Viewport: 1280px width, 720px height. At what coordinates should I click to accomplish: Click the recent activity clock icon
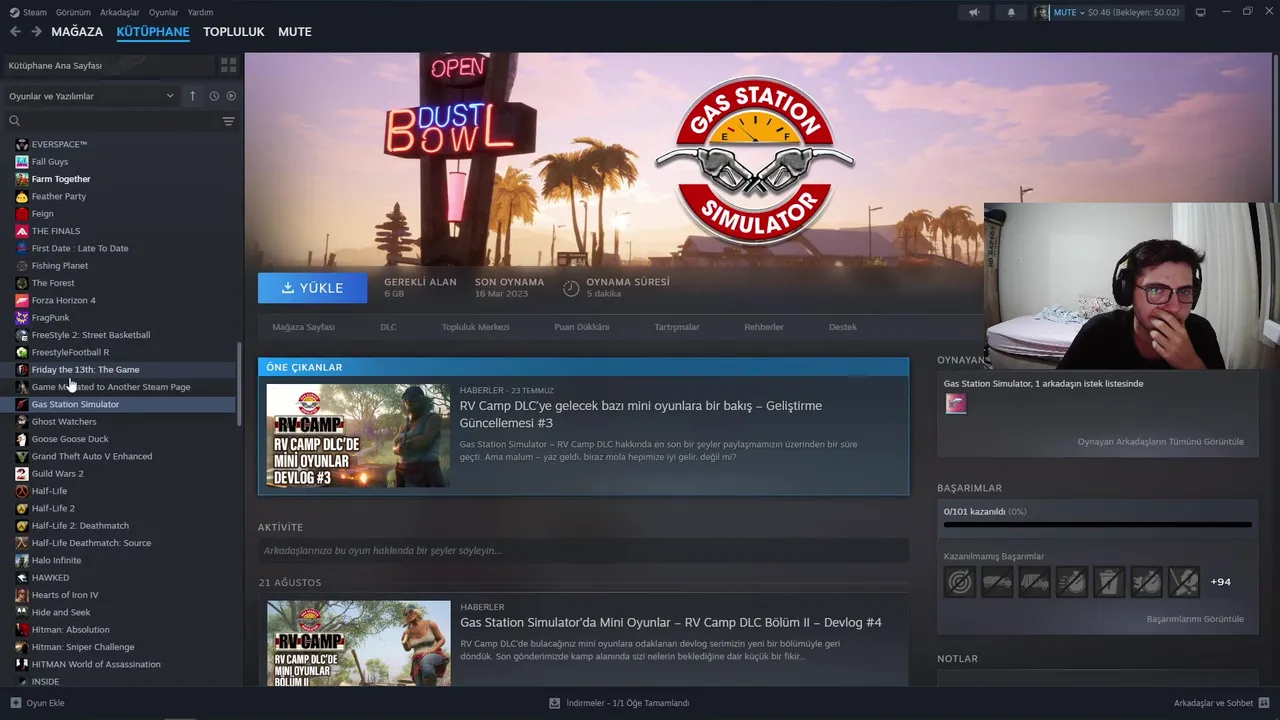(x=214, y=96)
